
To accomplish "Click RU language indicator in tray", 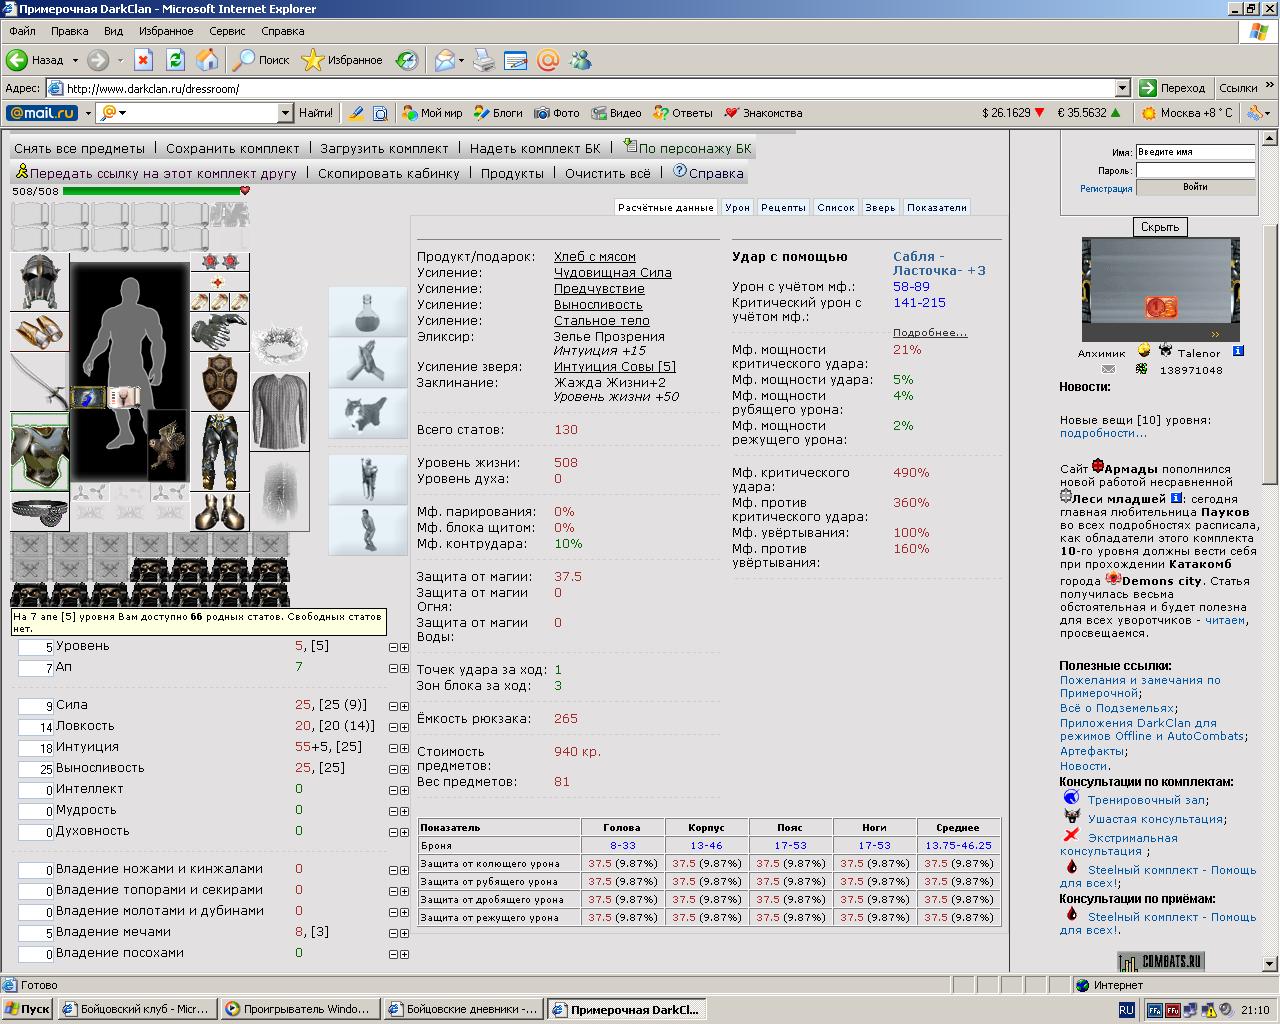I will [x=1126, y=1010].
